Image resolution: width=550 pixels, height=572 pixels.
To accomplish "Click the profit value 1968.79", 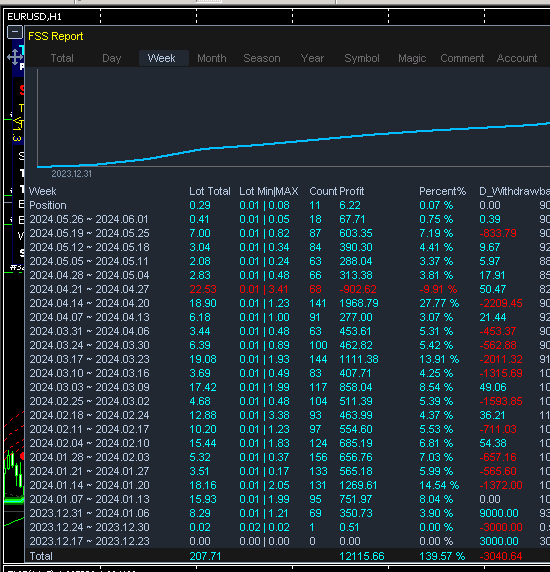I will coord(359,303).
